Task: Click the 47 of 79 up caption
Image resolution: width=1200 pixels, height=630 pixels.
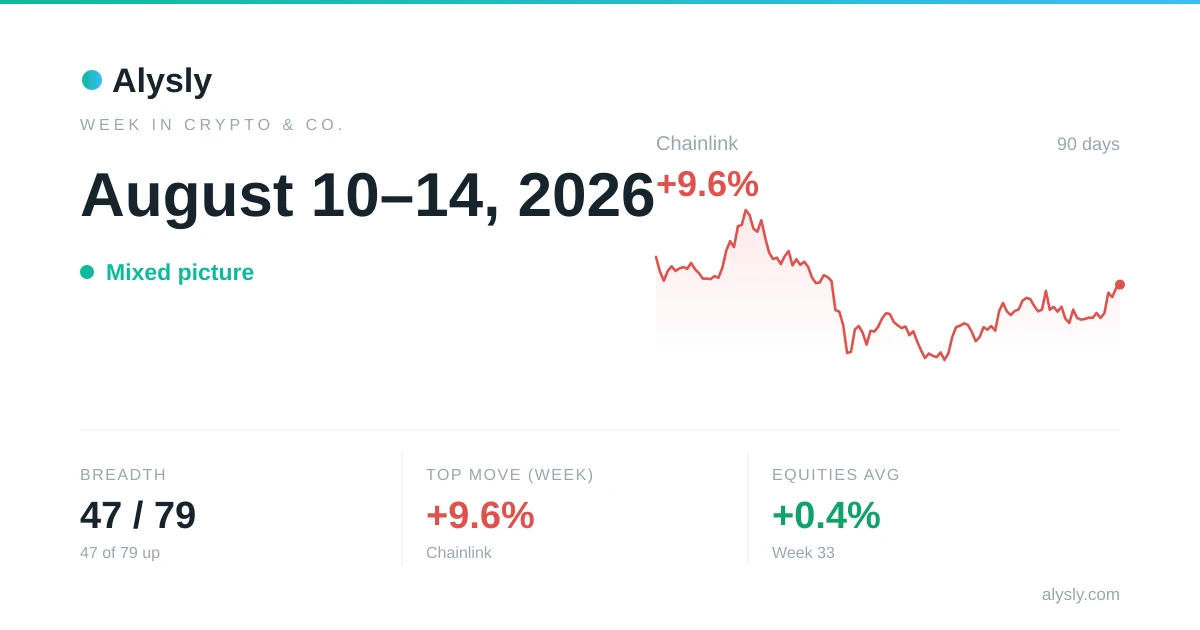Action: (x=120, y=553)
